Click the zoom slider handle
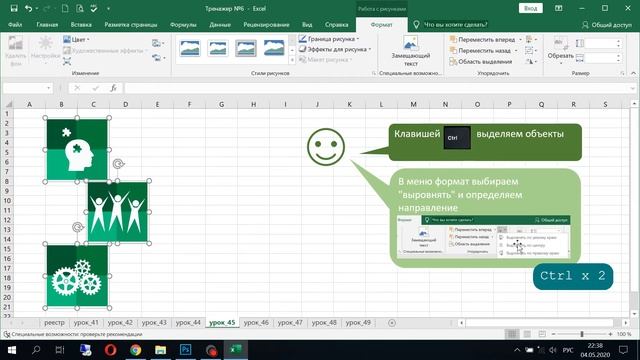This screenshot has height=360, width=640. [x=582, y=334]
